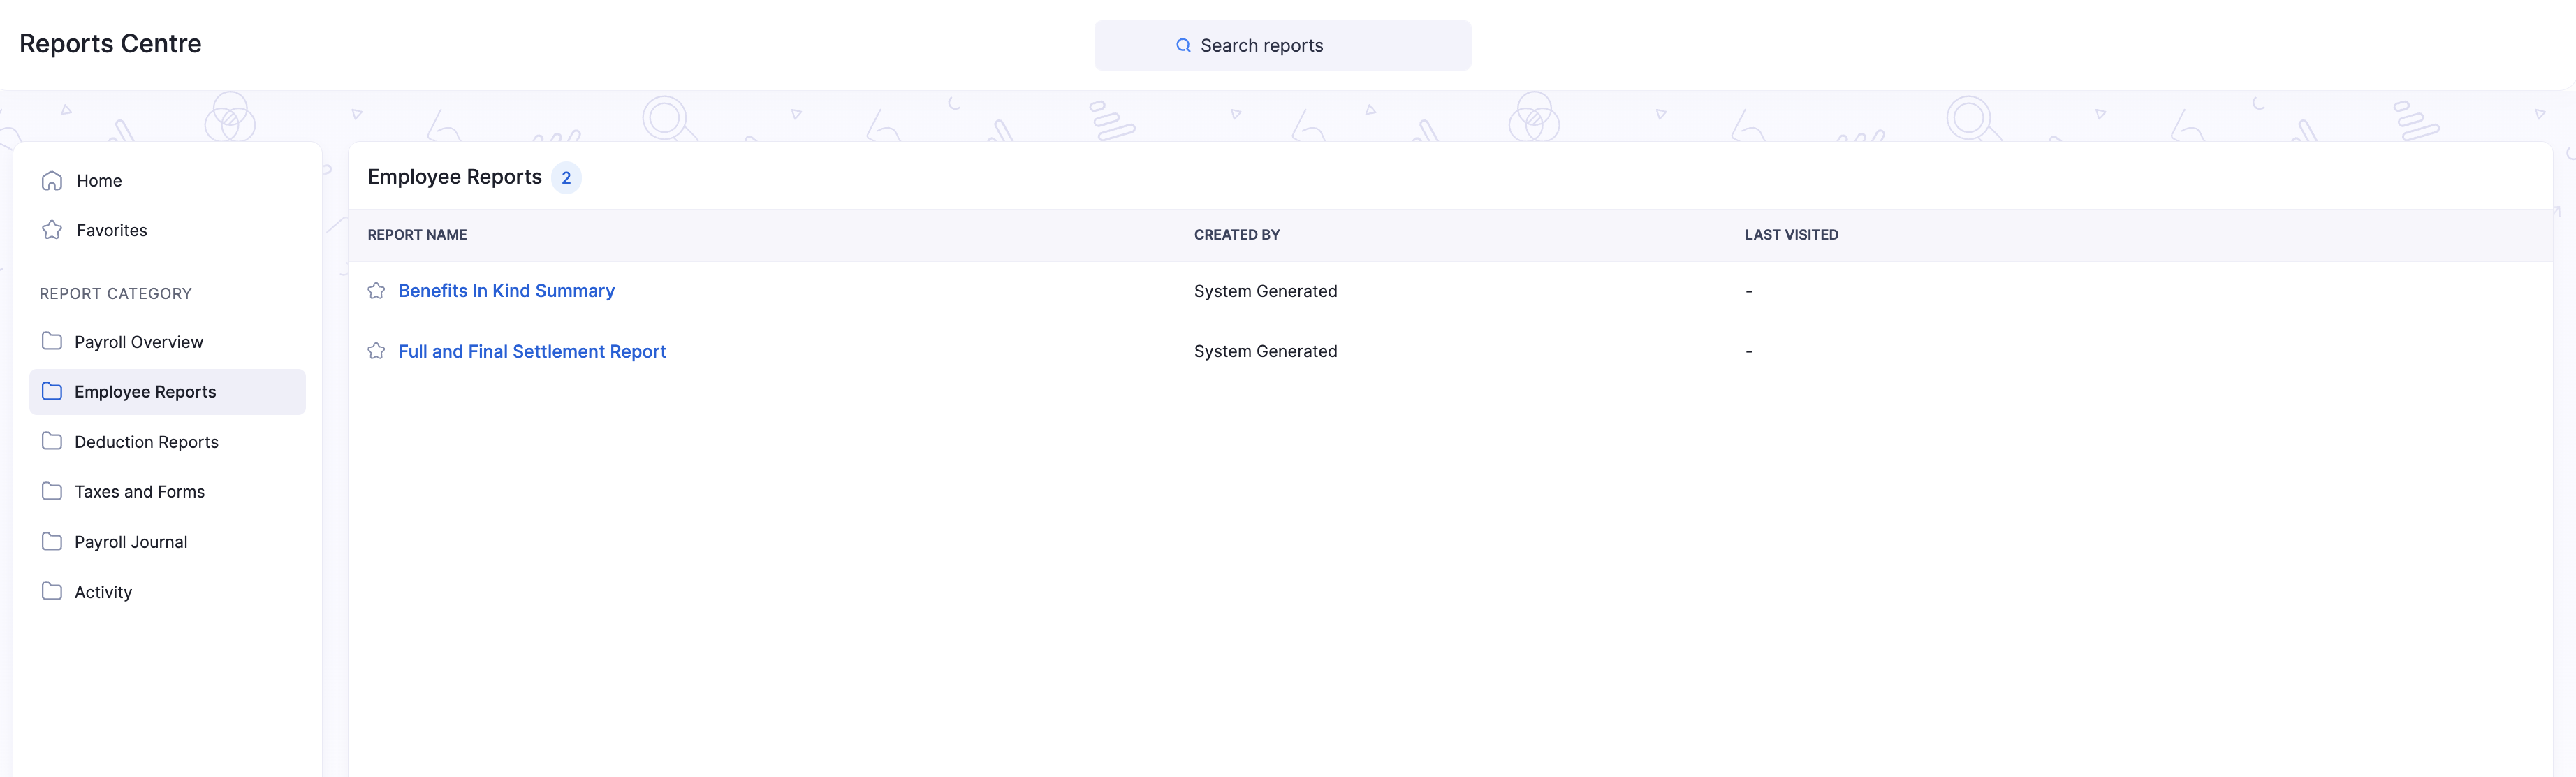Click the LAST VISITED column header
The width and height of the screenshot is (2576, 777).
(x=1791, y=235)
